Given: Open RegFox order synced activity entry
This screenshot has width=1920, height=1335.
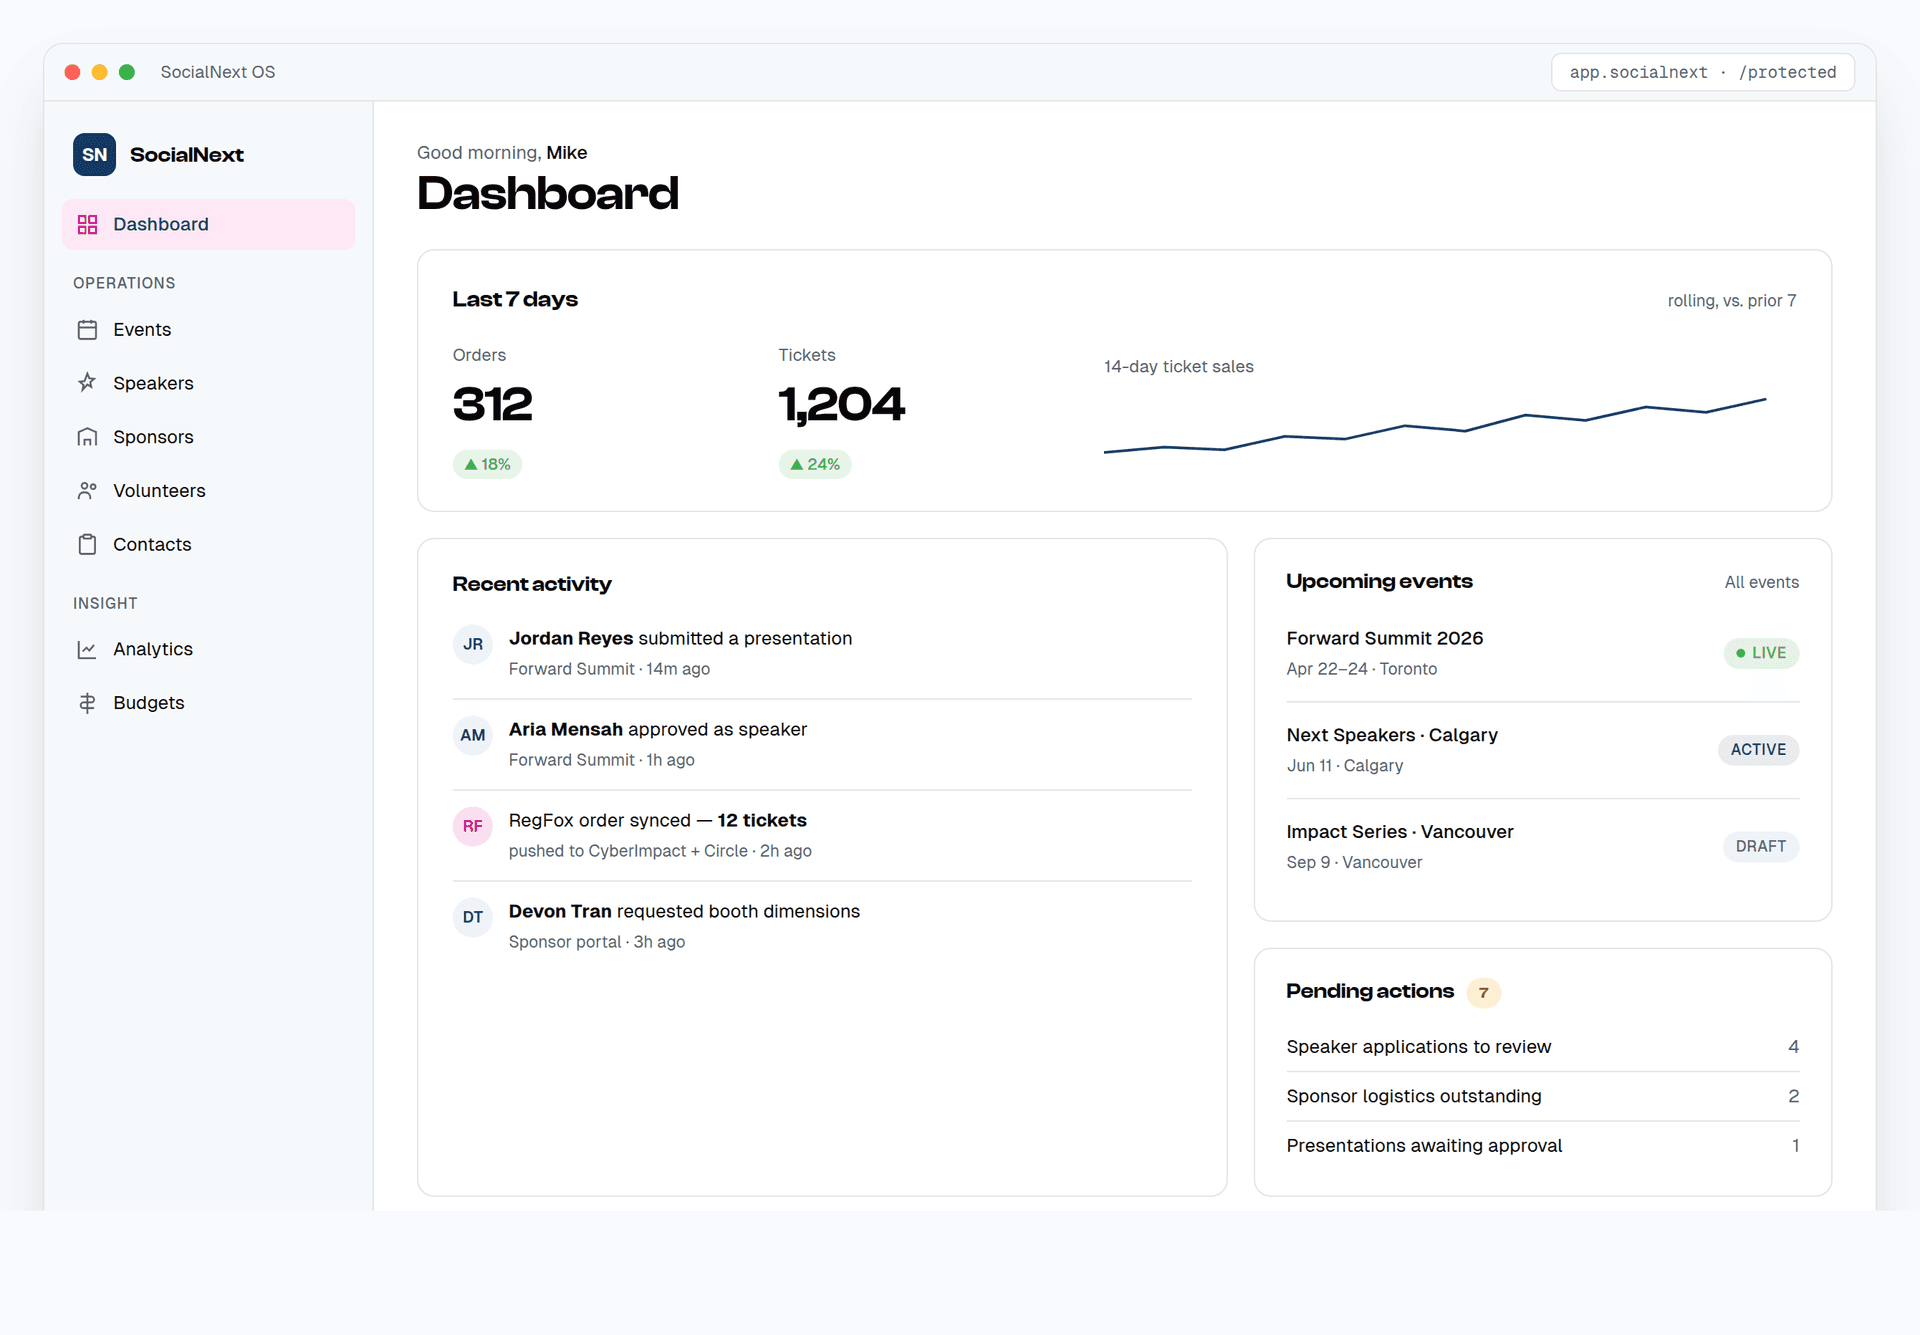Looking at the screenshot, I should (x=821, y=835).
